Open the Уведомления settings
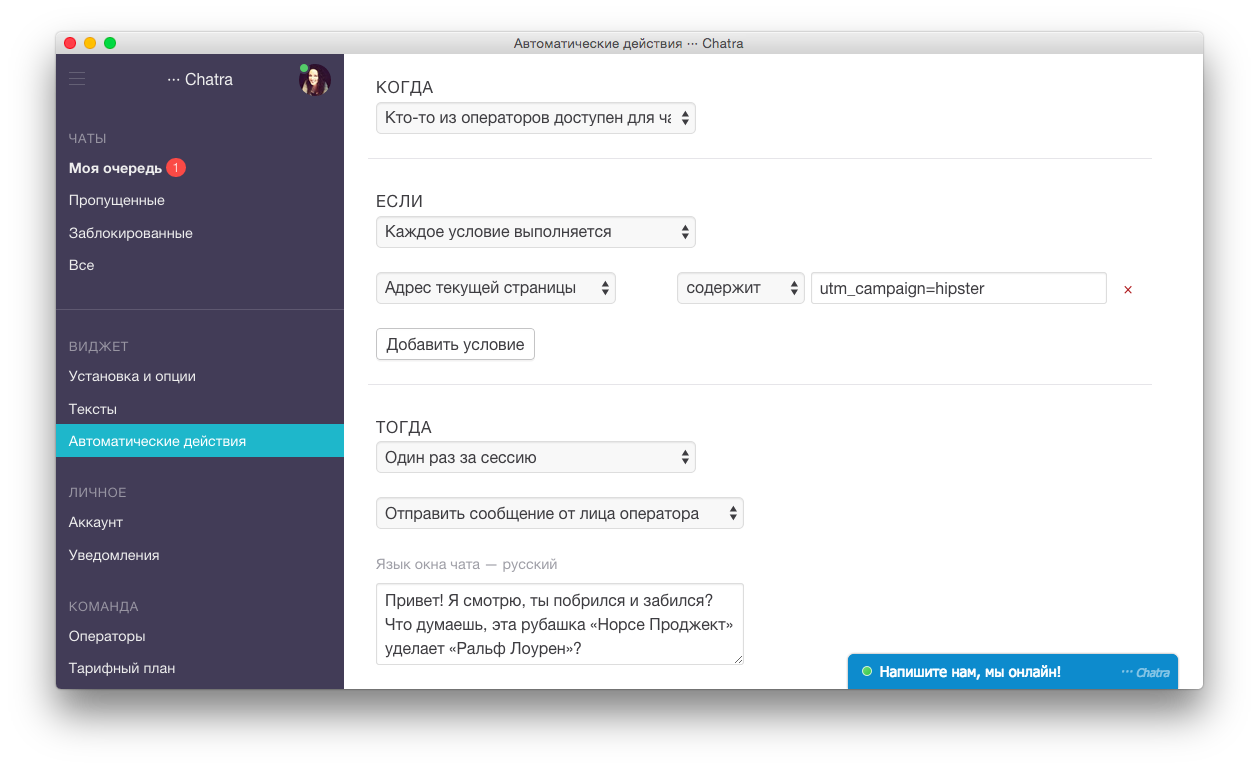 pyautogui.click(x=114, y=555)
